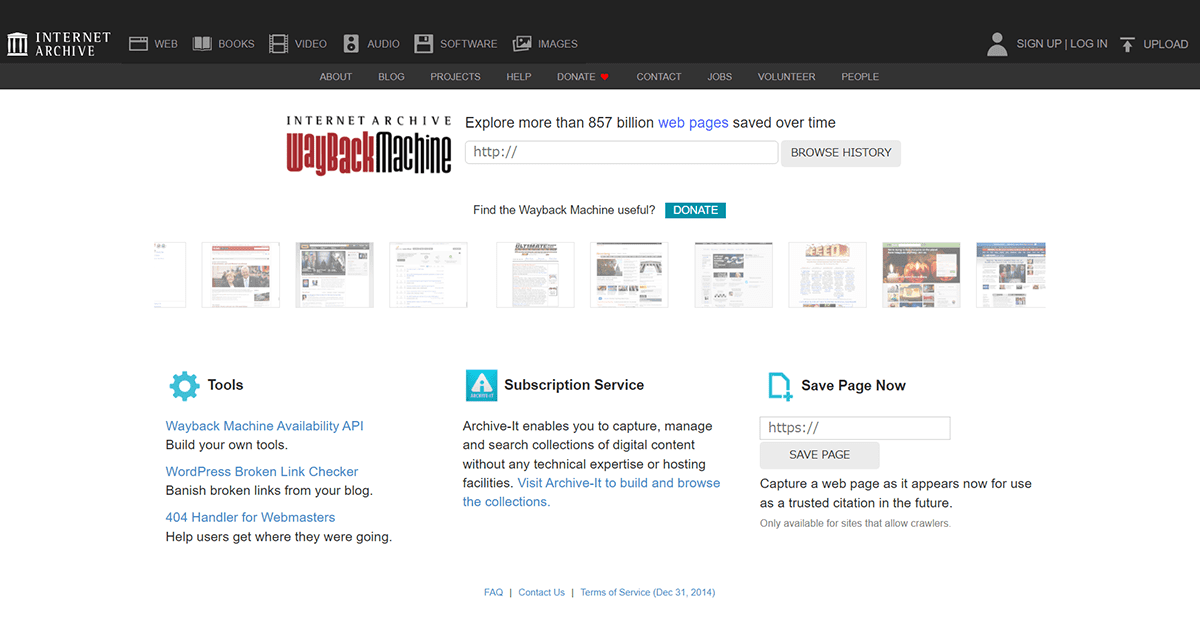The image size is (1200, 630).
Task: Click the "Build your own tools." text
Action: coord(227,445)
